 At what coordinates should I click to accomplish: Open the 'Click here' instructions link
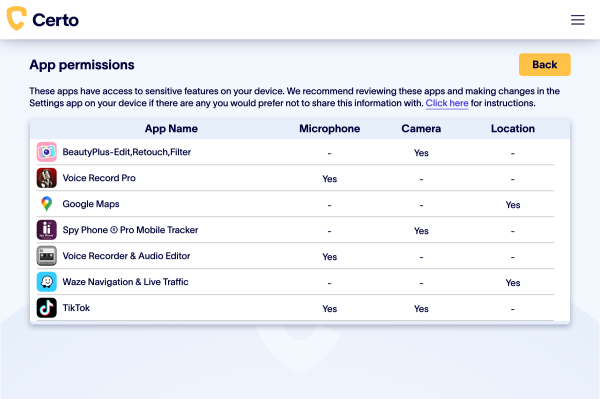coord(447,103)
